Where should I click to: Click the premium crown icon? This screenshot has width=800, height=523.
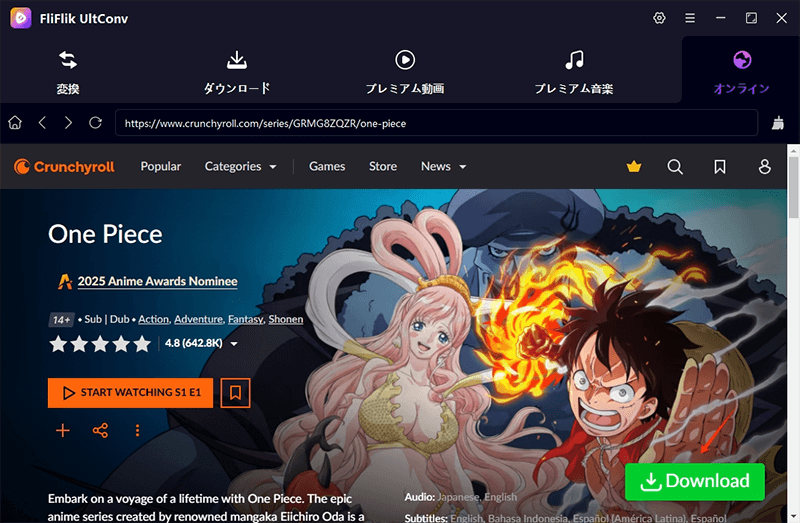pyautogui.click(x=634, y=166)
